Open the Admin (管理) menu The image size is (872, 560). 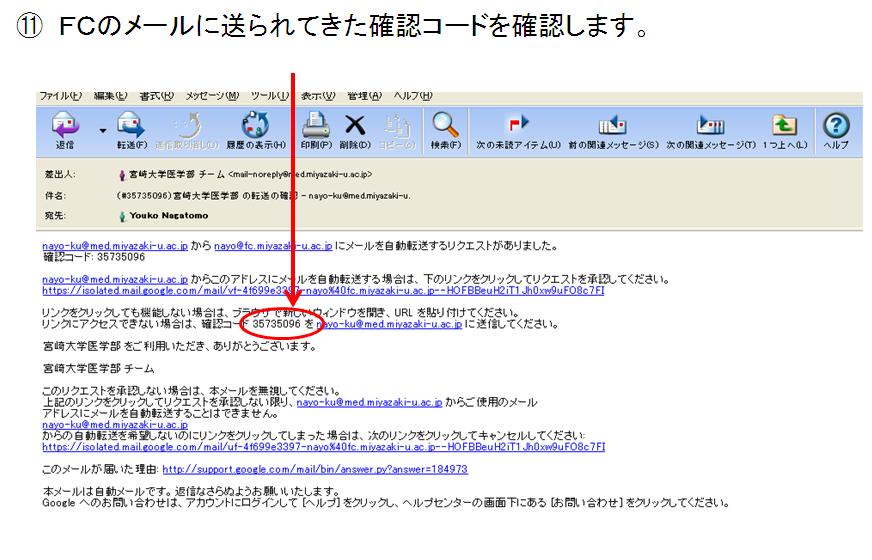click(363, 96)
